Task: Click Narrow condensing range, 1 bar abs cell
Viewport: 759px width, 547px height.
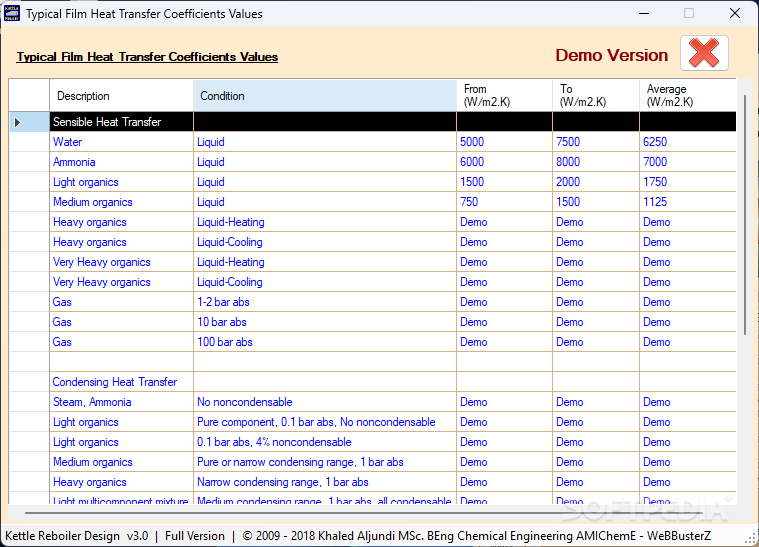Action: (325, 482)
